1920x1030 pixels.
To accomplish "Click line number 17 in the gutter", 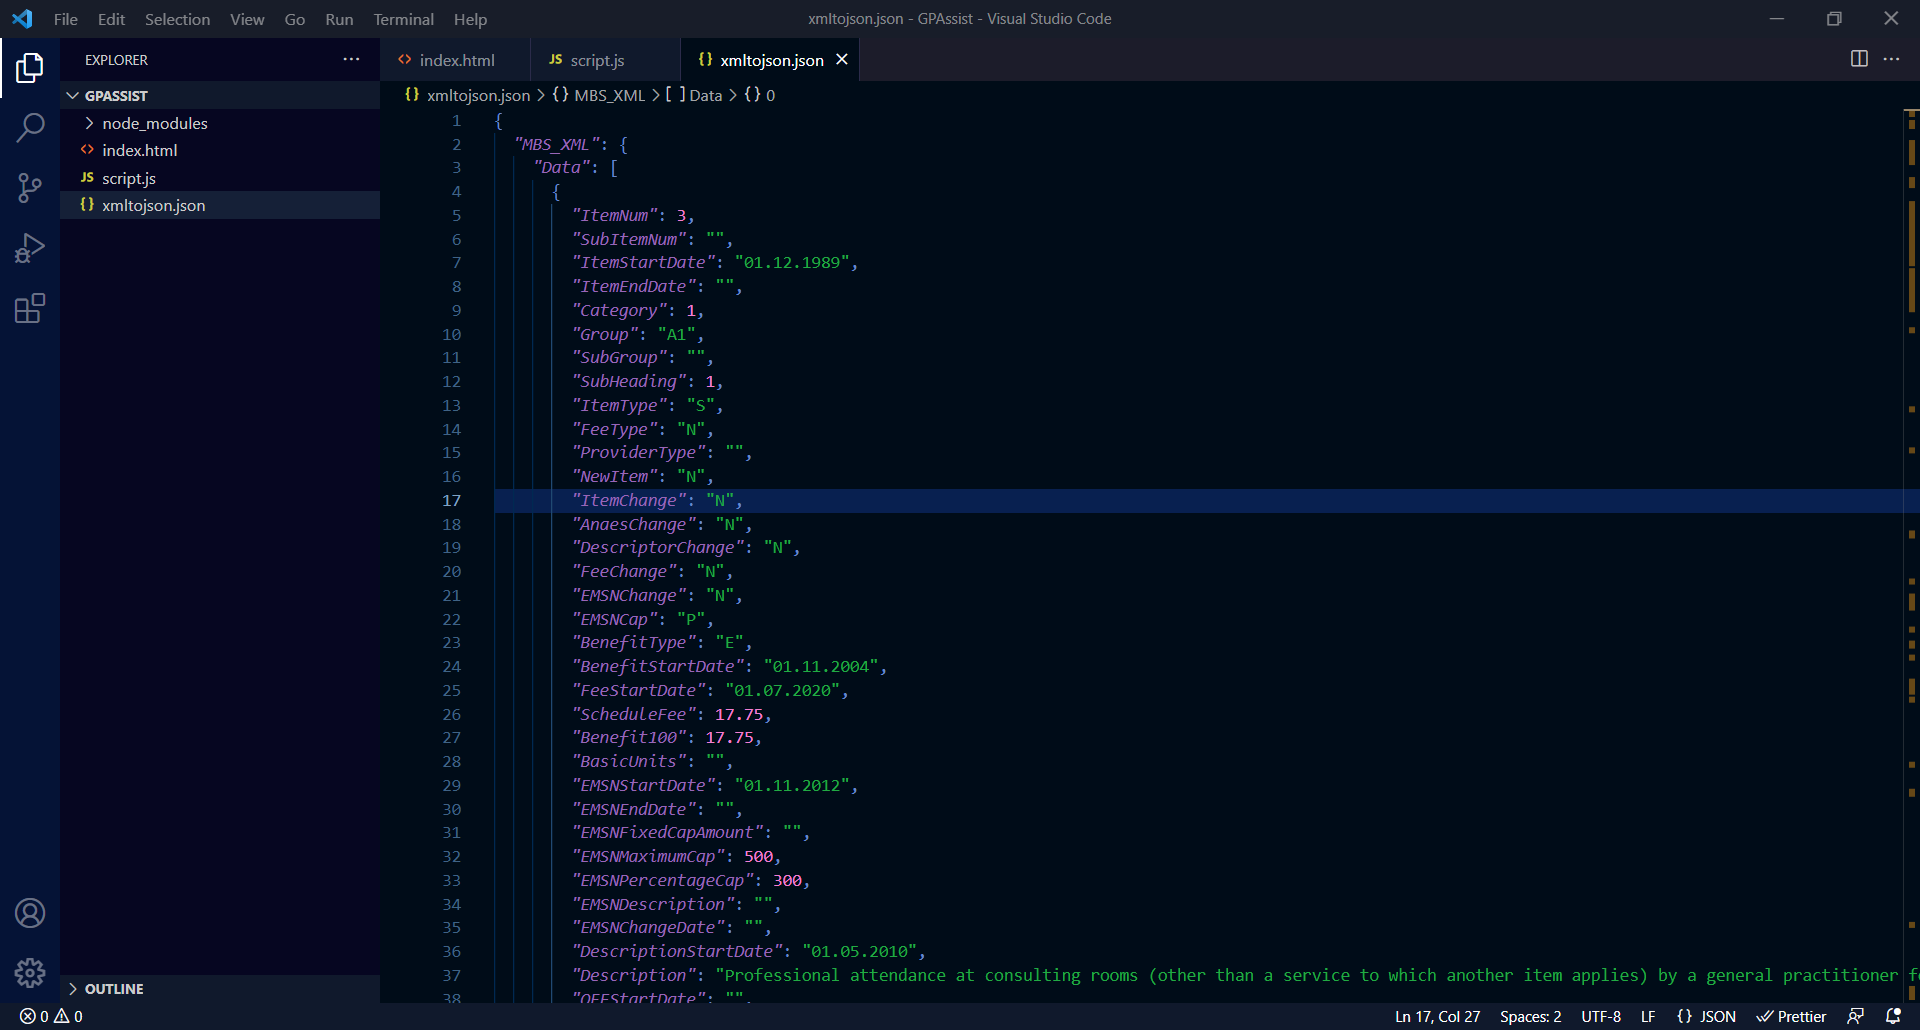I will click(452, 500).
